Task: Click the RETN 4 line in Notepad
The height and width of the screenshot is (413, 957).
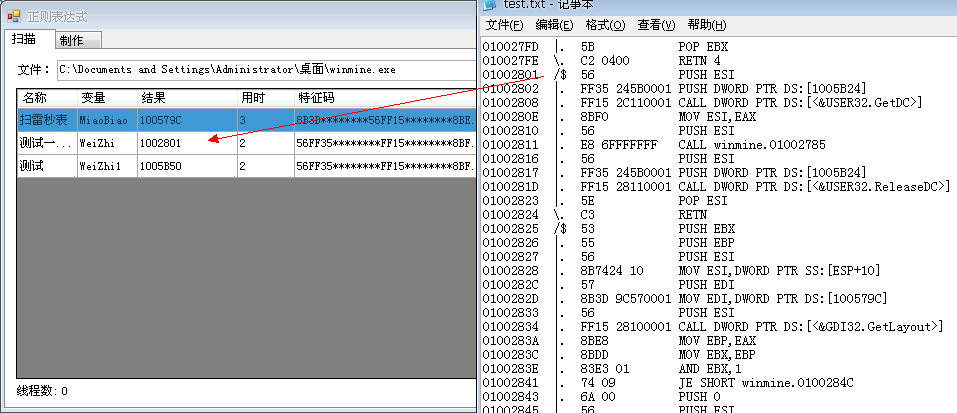Action: 601,61
